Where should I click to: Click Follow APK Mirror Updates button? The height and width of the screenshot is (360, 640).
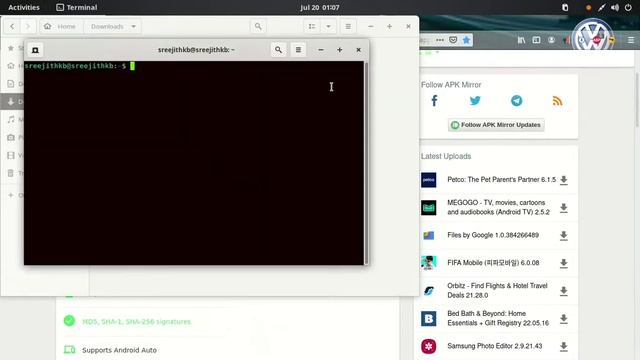click(496, 125)
